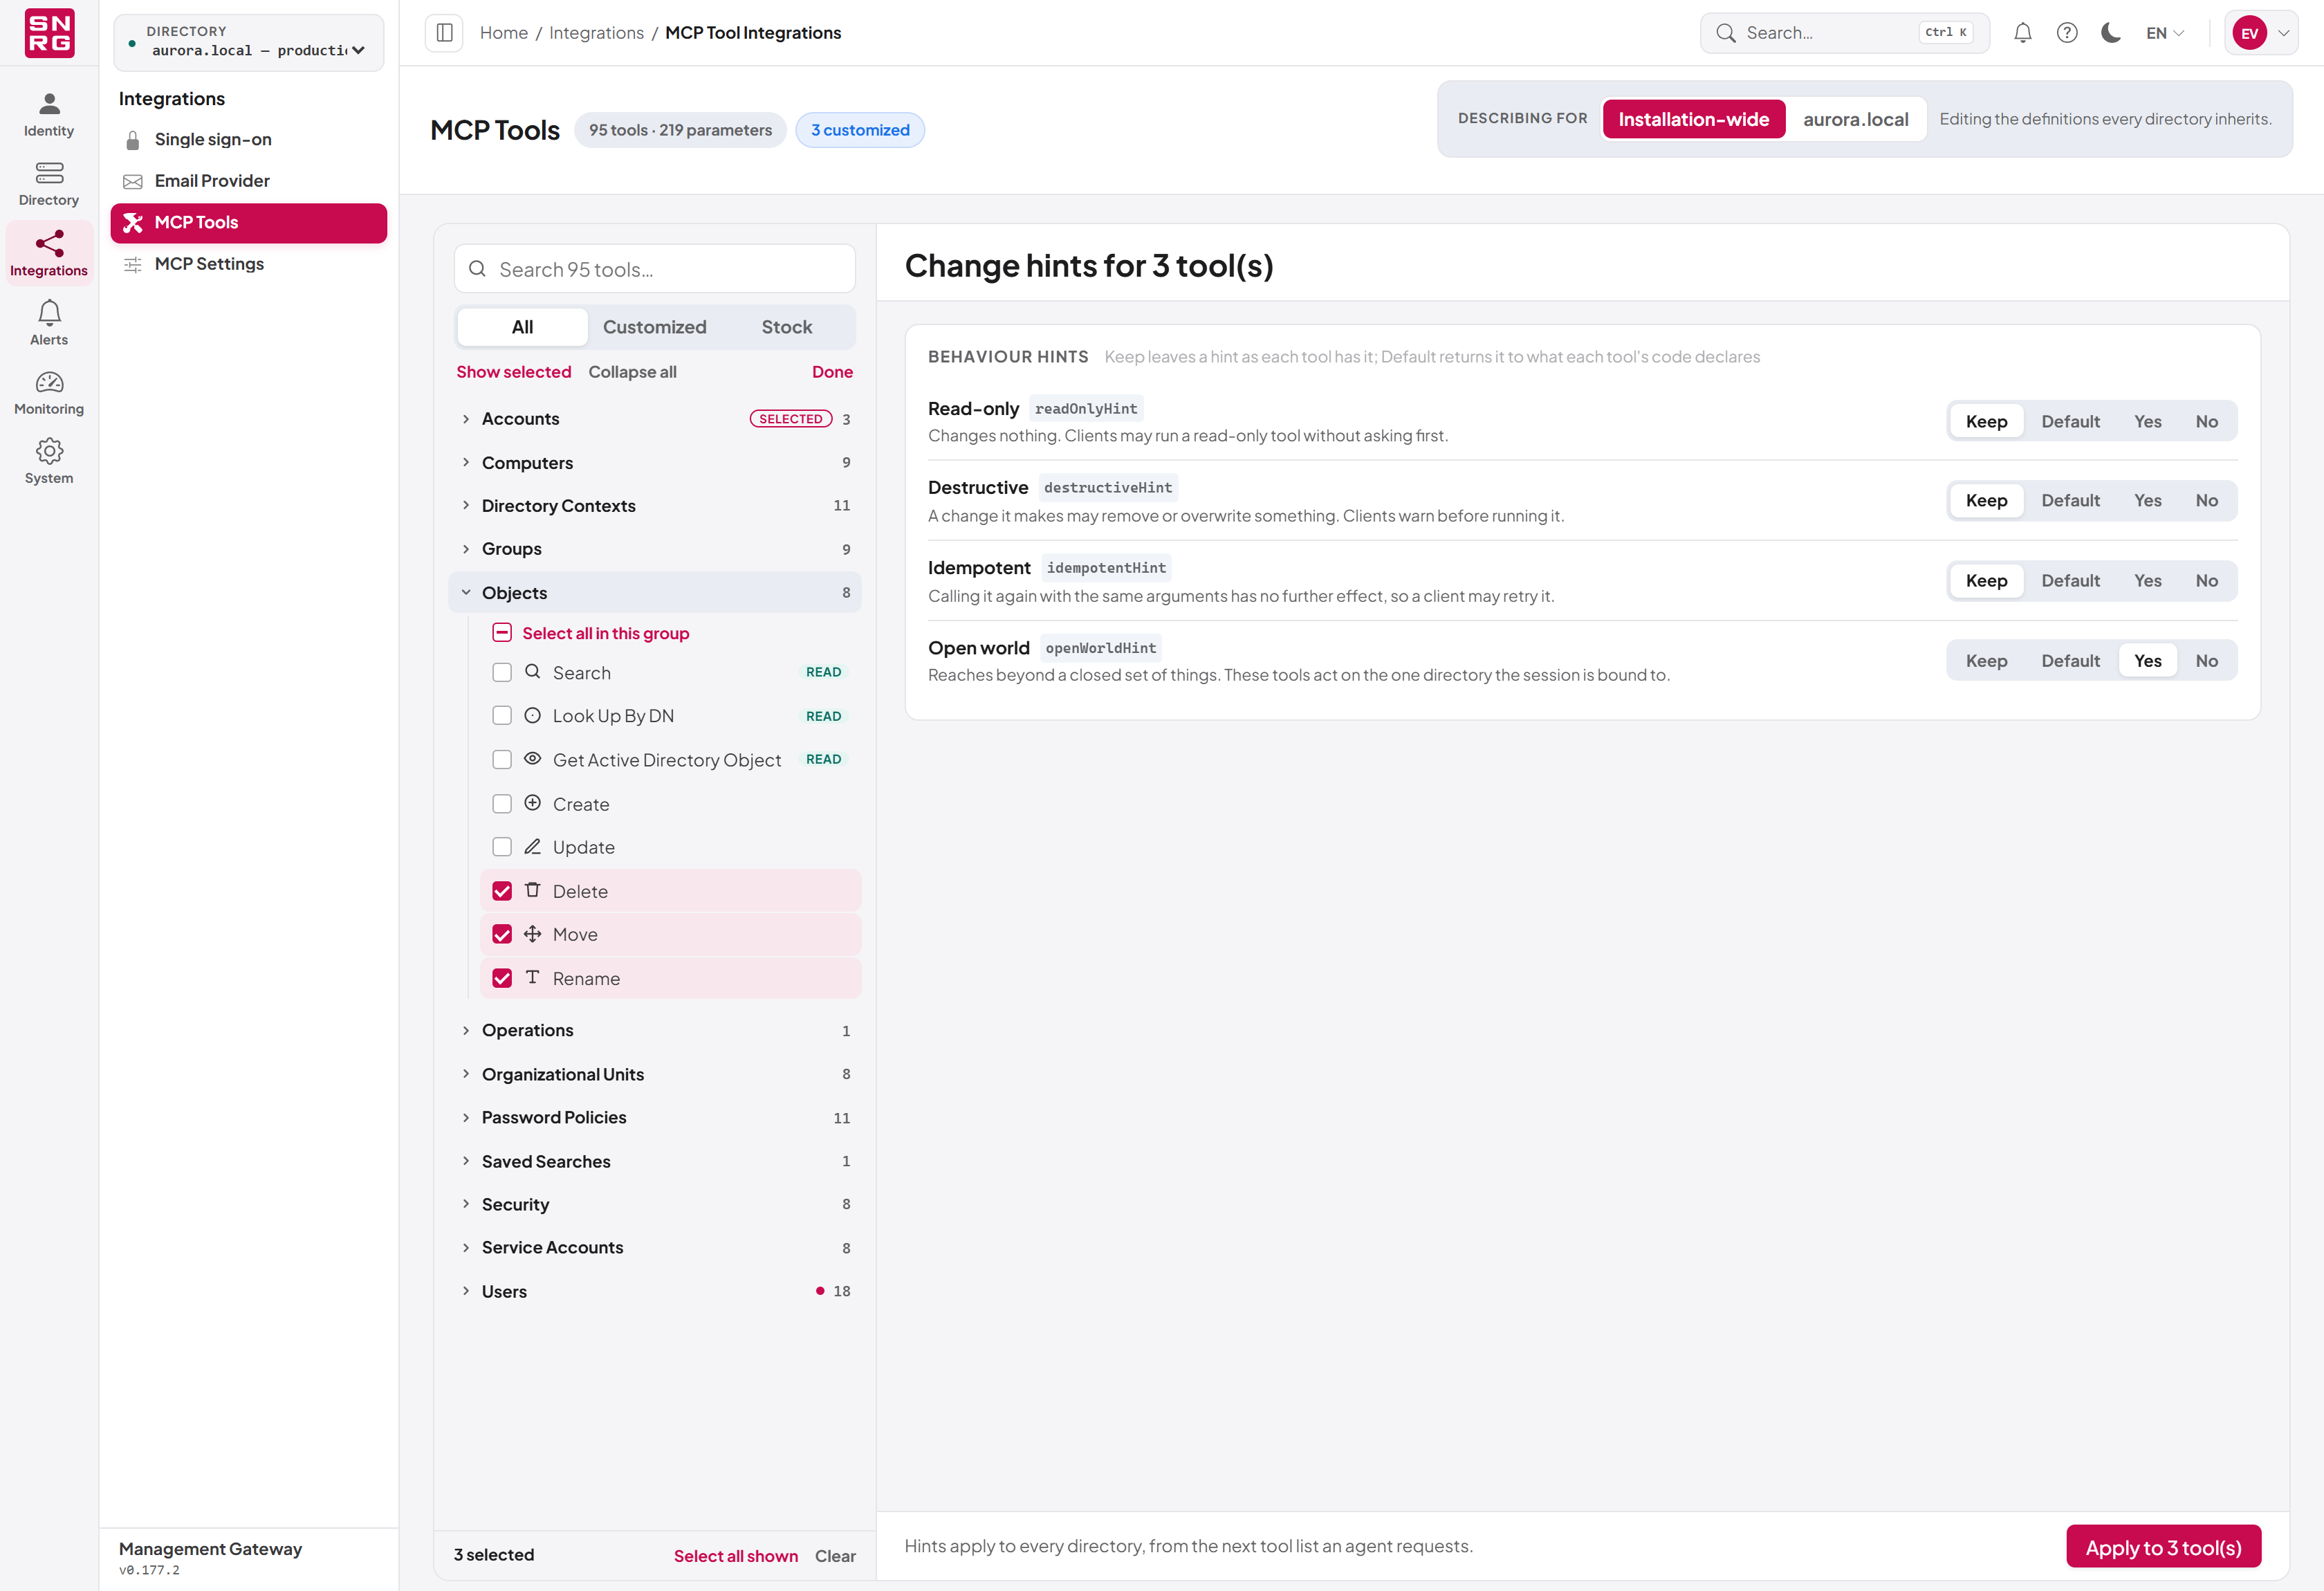The height and width of the screenshot is (1591, 2324).
Task: Set Open world hint to Keep
Action: [1986, 661]
